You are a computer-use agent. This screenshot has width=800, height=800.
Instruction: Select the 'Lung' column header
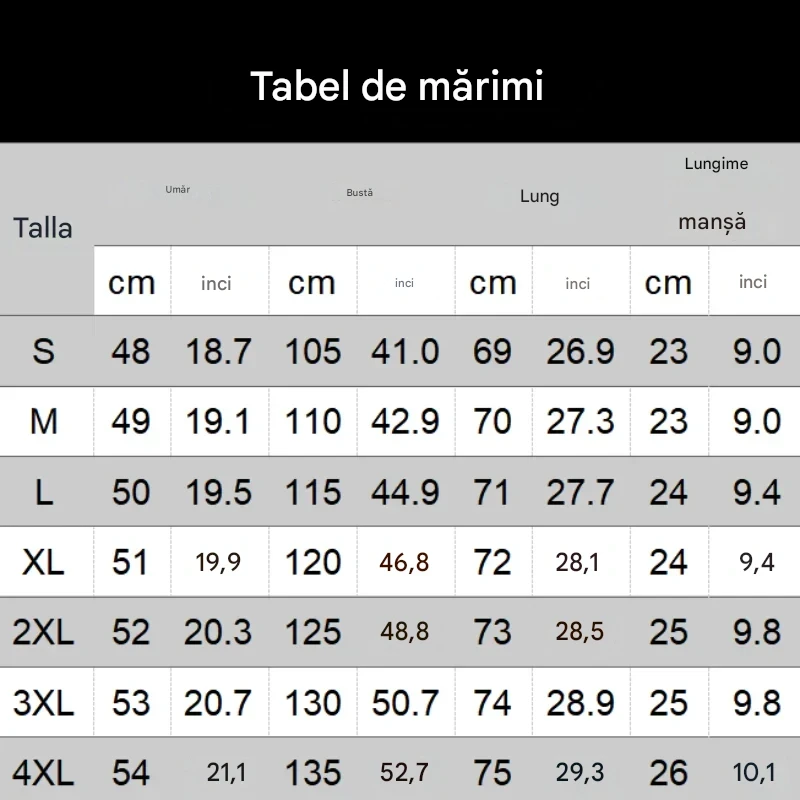click(x=539, y=196)
